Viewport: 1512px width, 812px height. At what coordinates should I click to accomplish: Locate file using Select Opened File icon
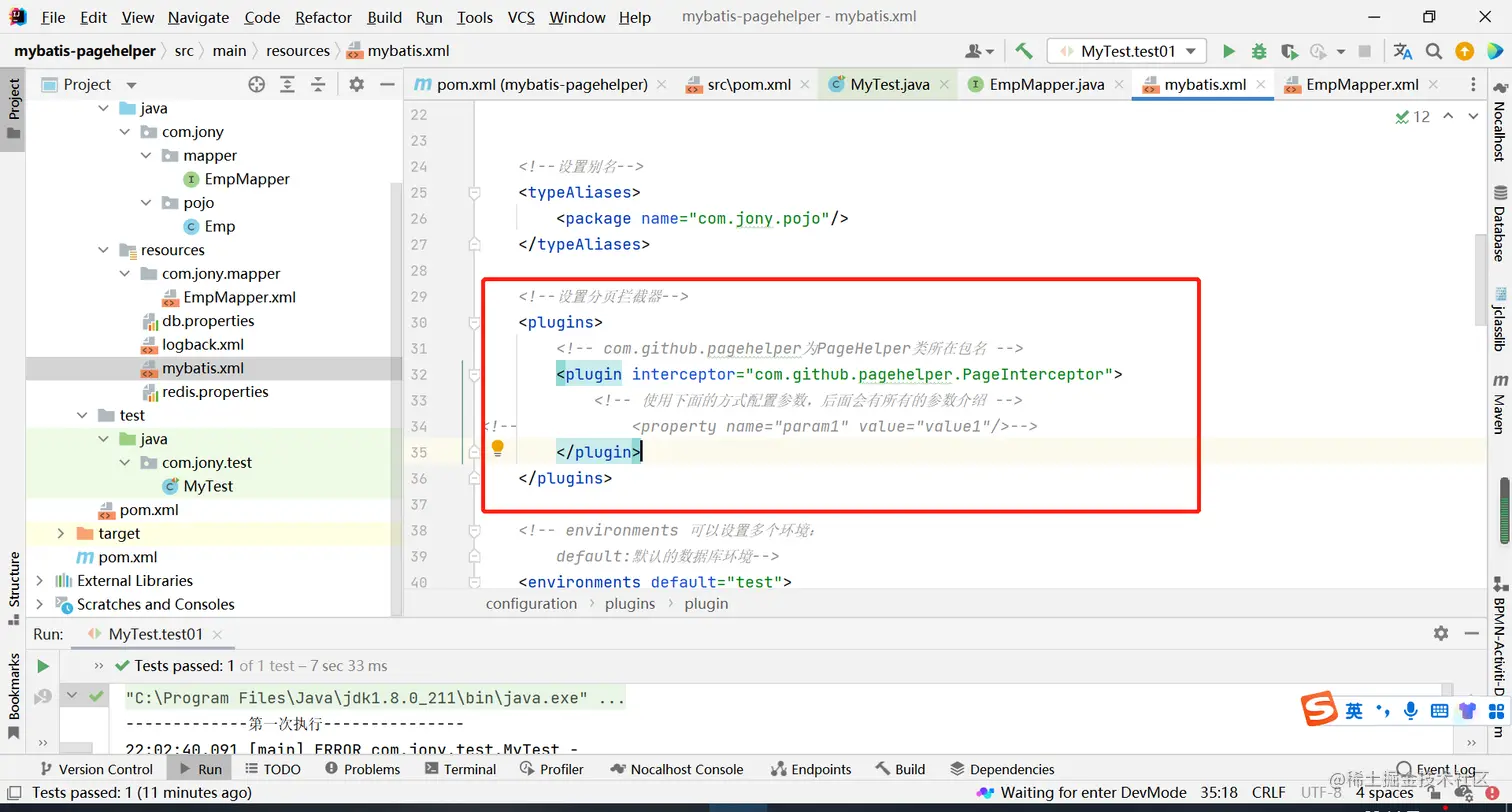(256, 85)
